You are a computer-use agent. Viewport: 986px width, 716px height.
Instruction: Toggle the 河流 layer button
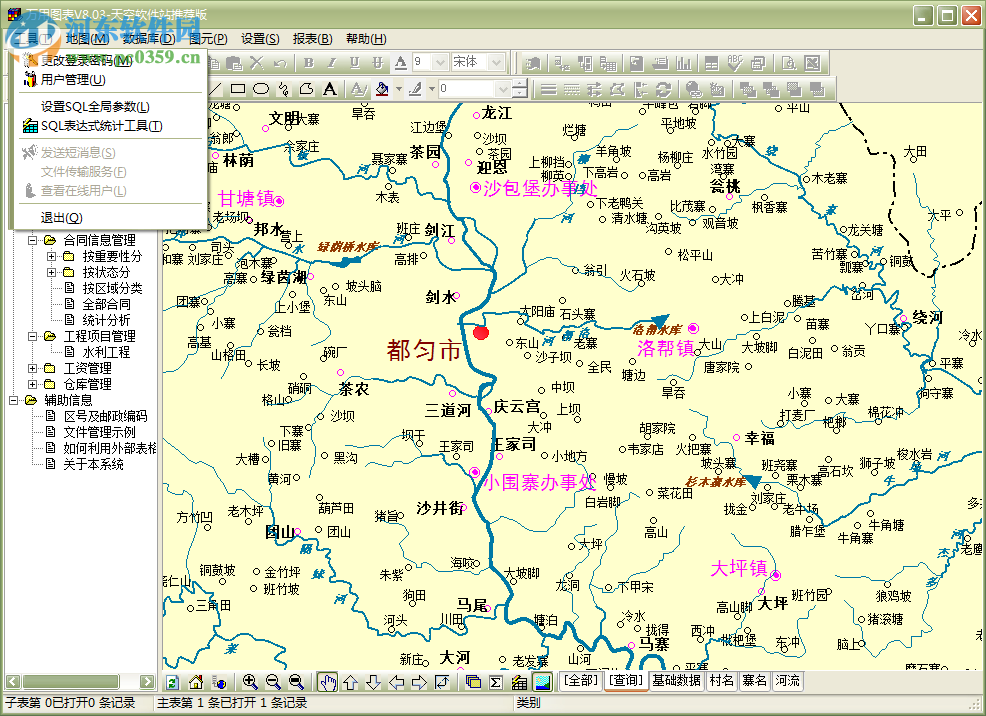point(787,681)
